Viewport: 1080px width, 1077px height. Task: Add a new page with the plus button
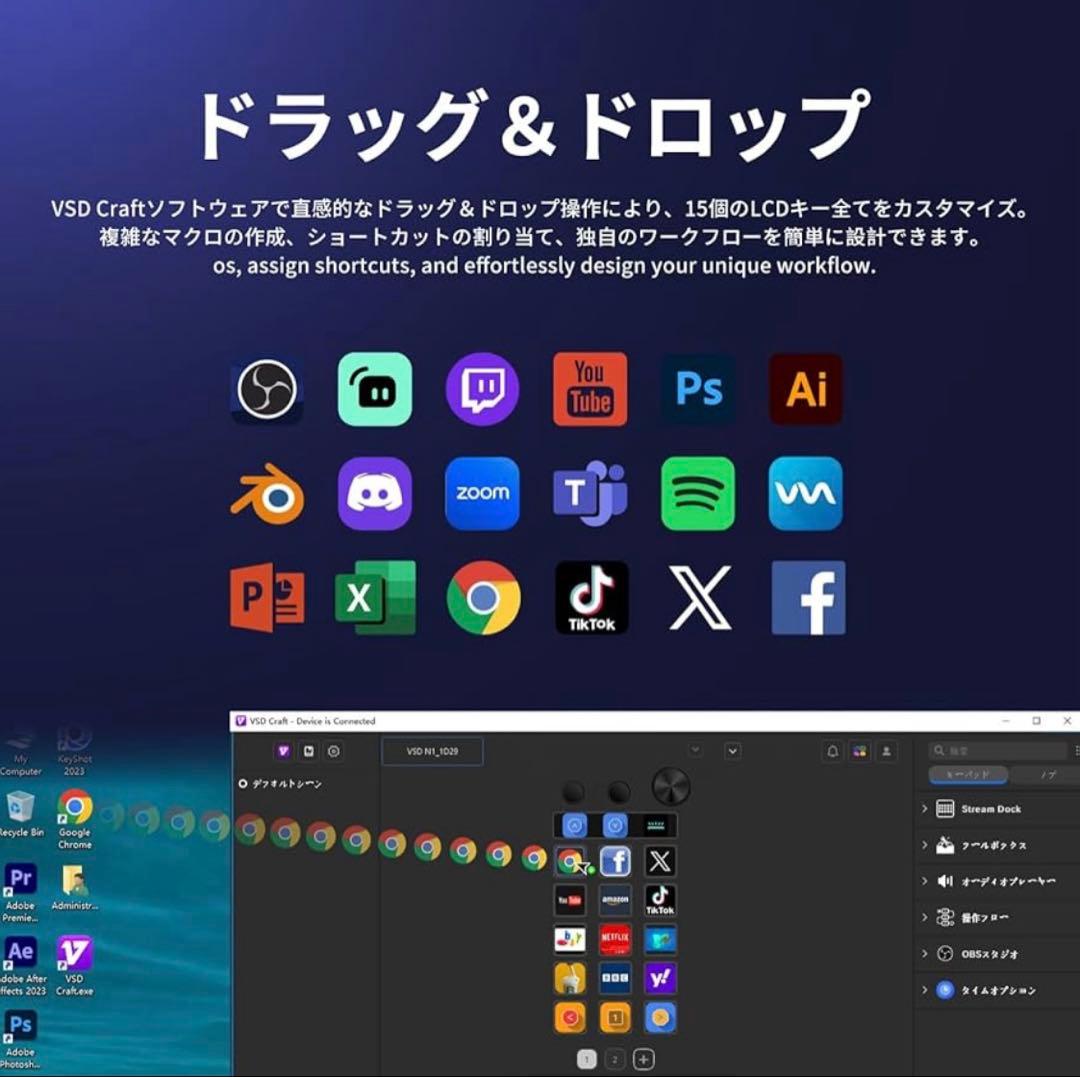click(x=643, y=1059)
